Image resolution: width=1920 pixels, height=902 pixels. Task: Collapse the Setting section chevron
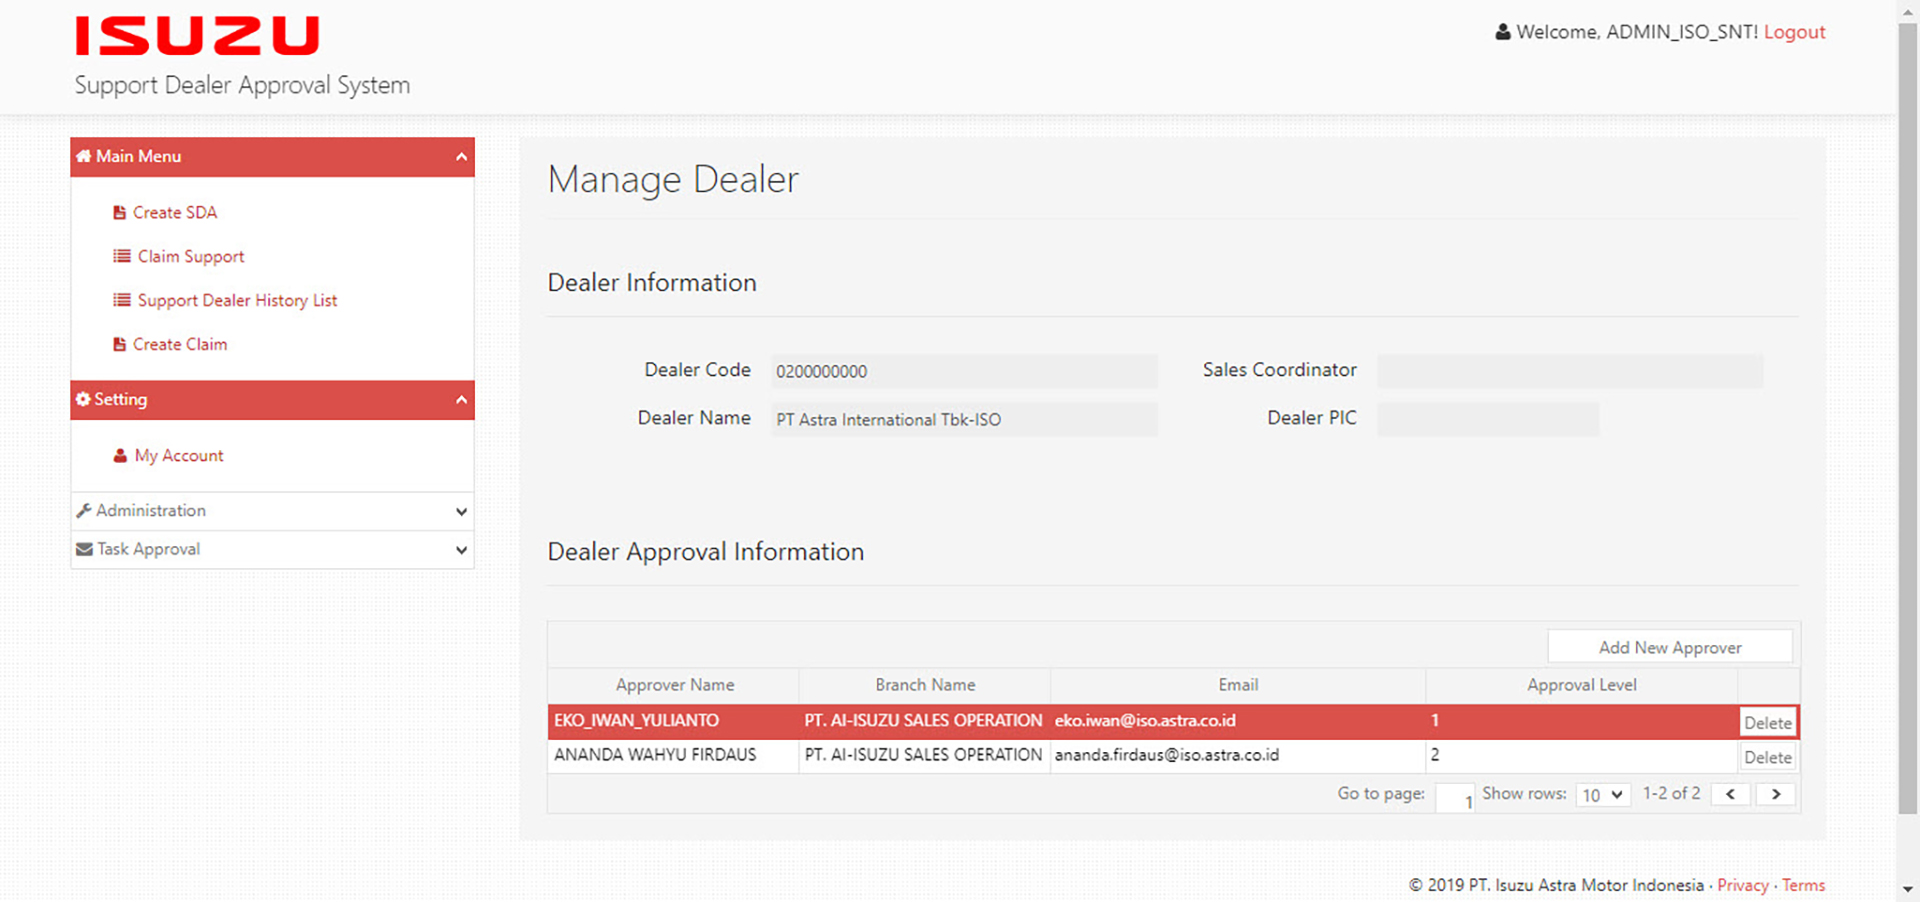461,400
